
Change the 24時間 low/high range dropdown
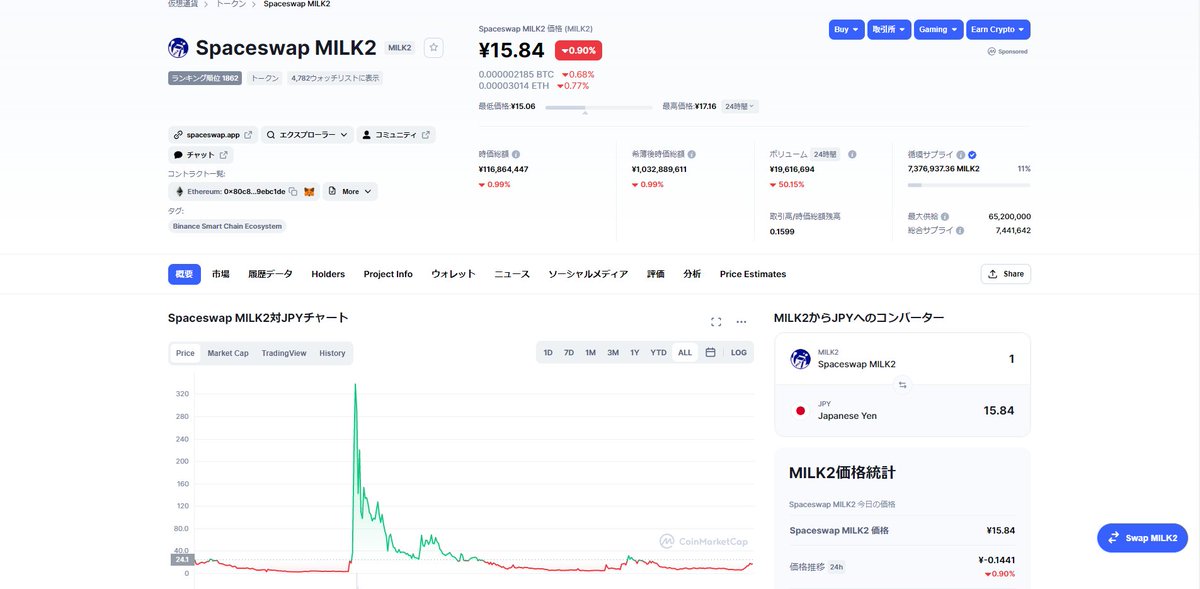click(740, 106)
